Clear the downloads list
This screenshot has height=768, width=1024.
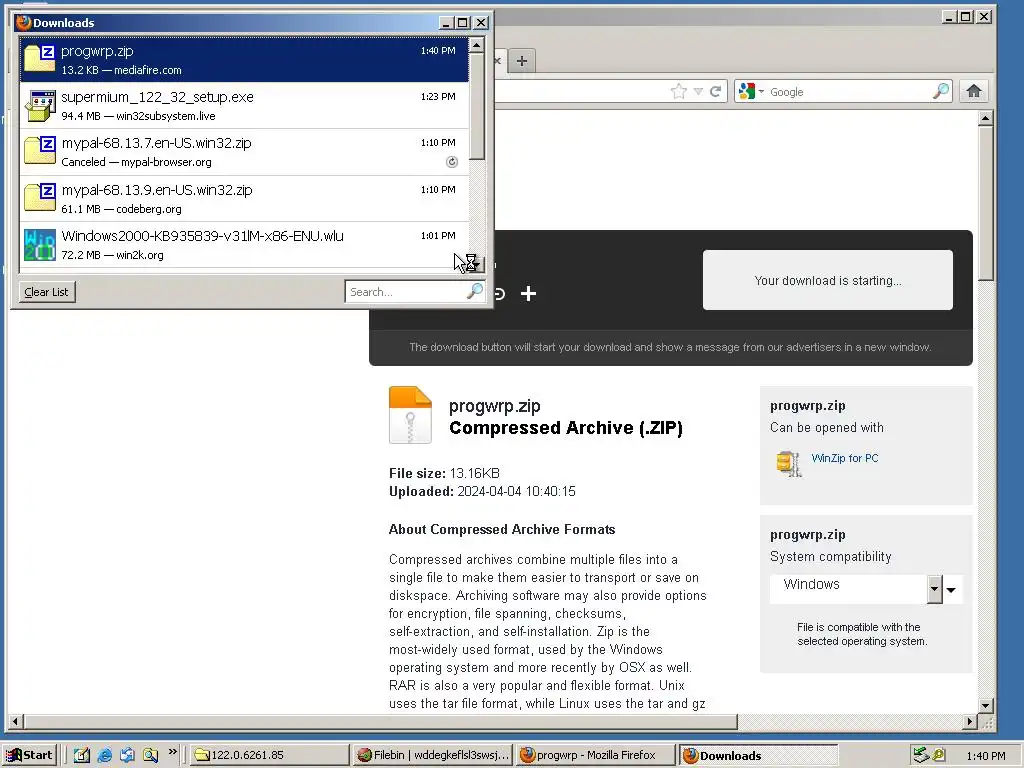pyautogui.click(x=46, y=292)
